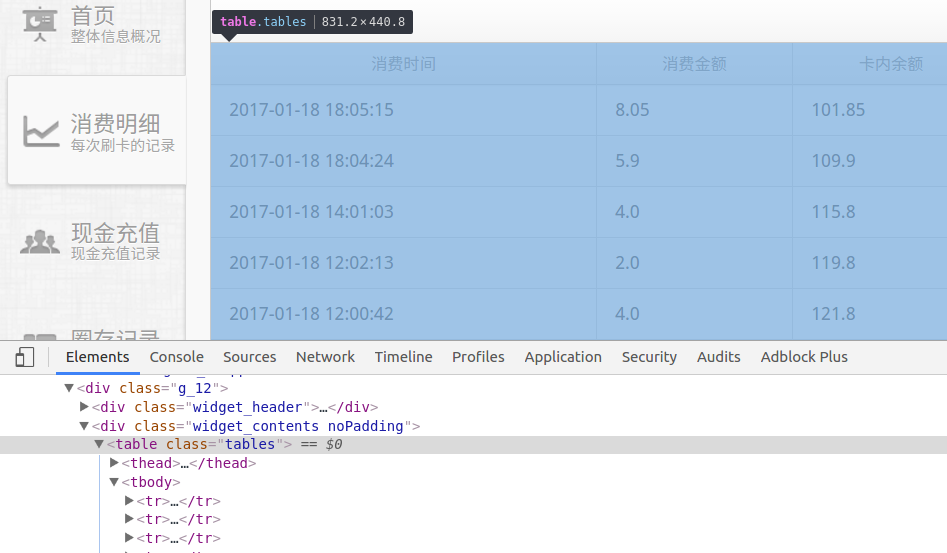This screenshot has height=553, width=947.
Task: Switch to the Console tab
Action: pos(176,357)
